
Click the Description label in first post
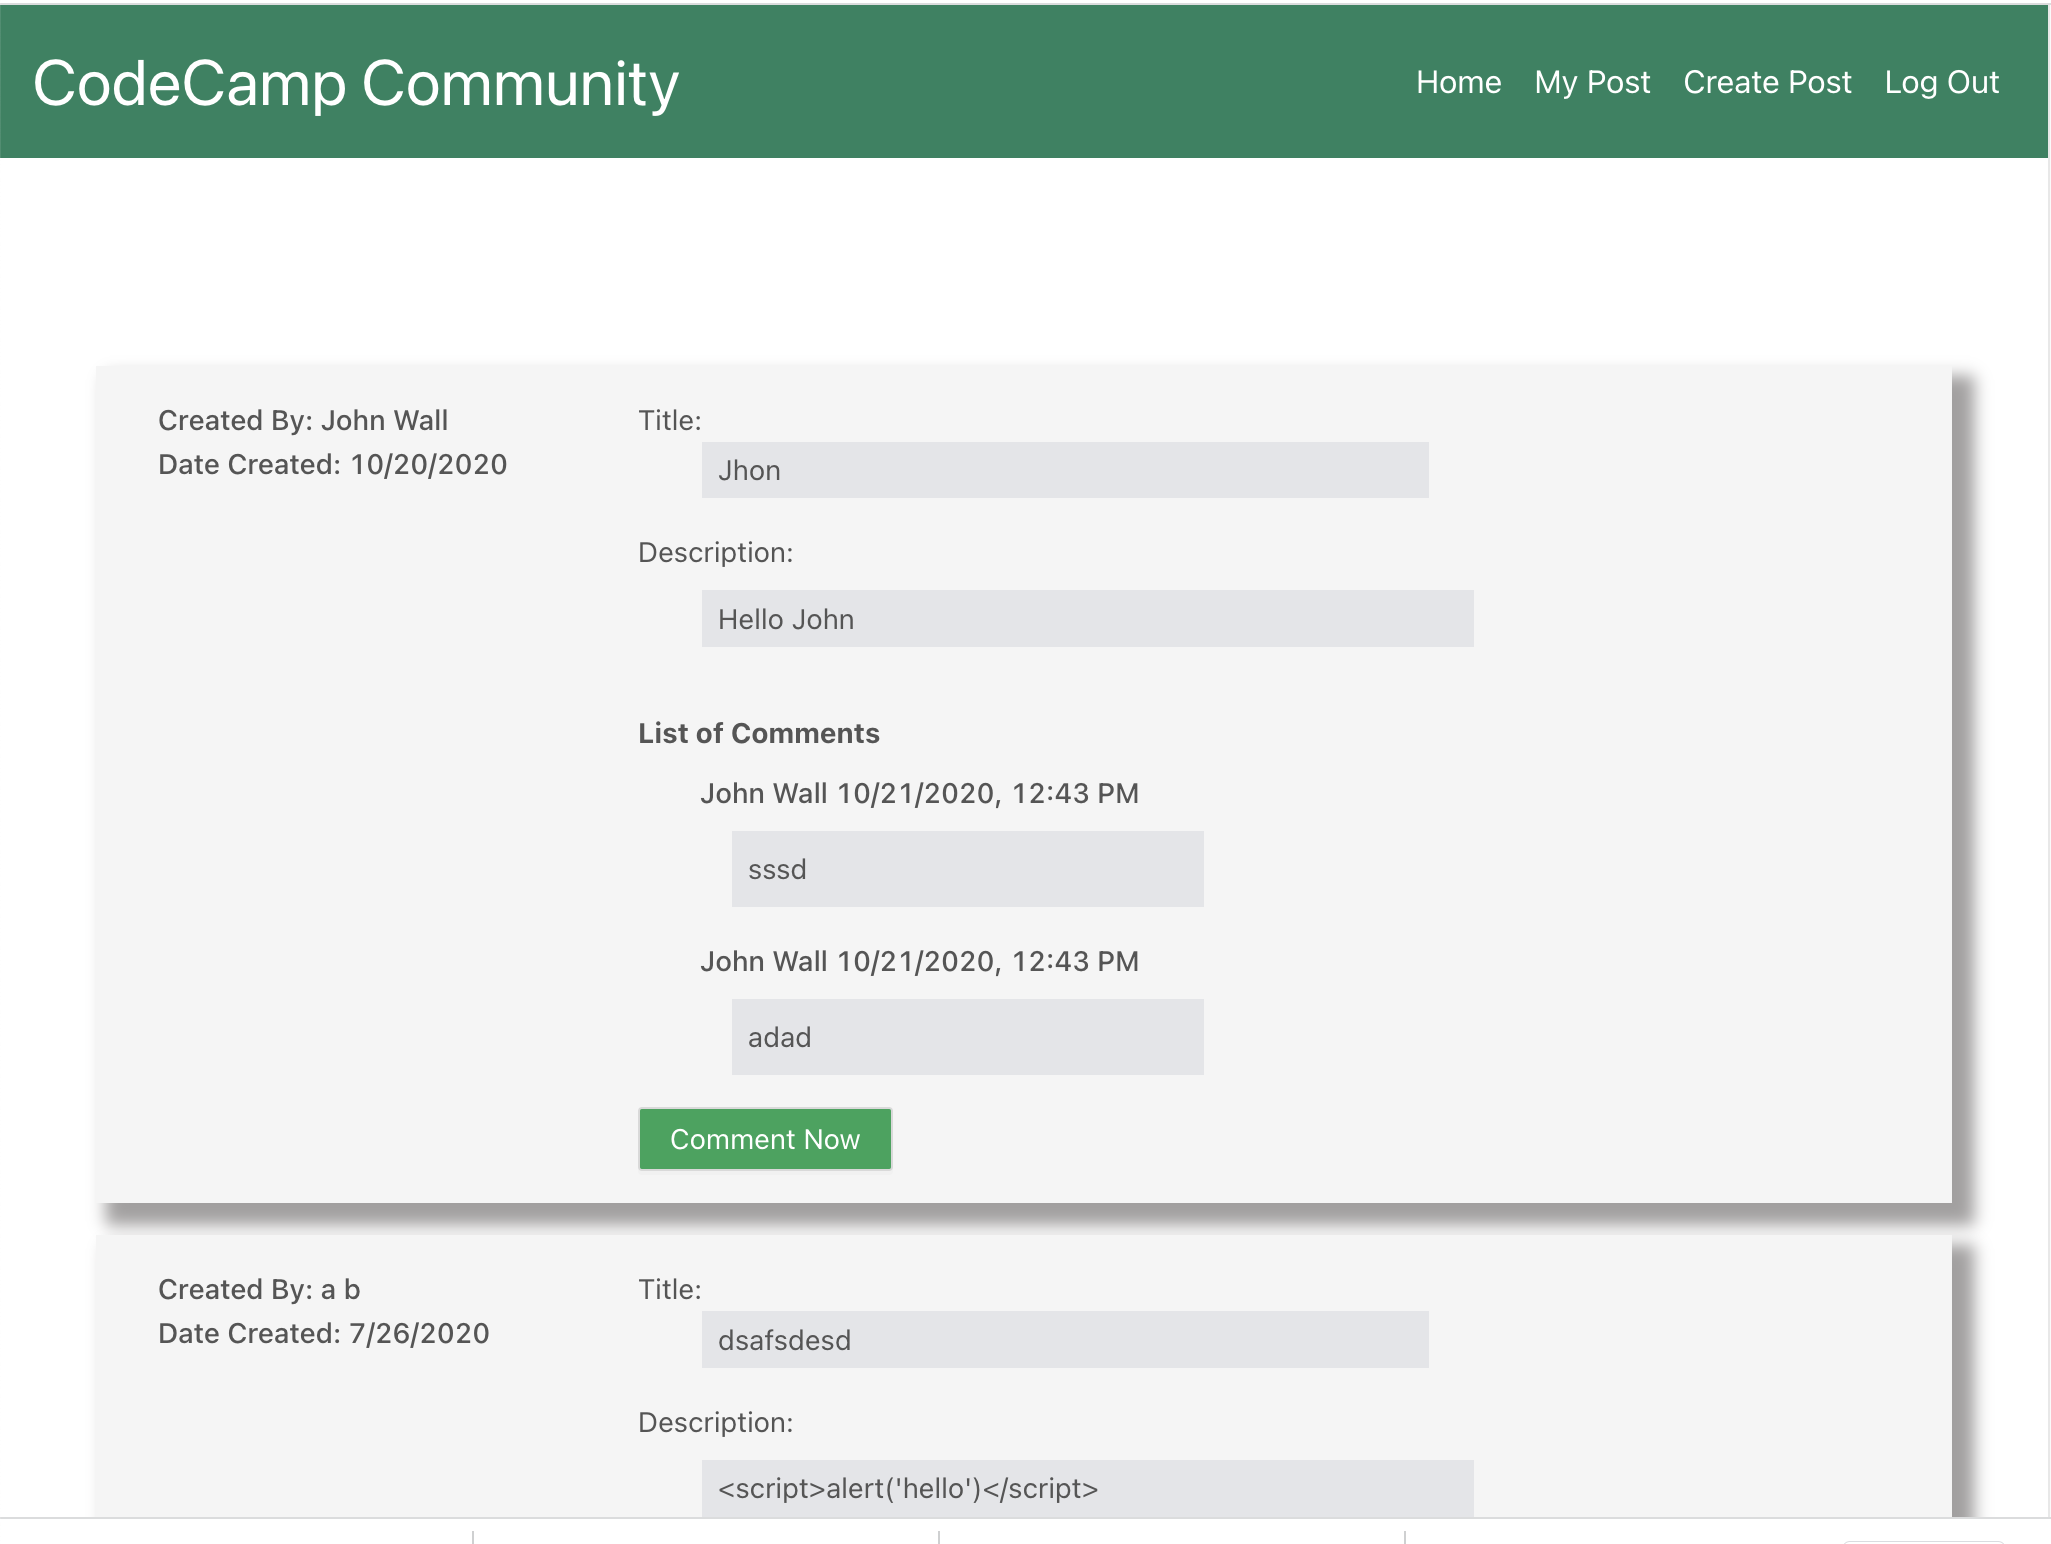click(715, 552)
